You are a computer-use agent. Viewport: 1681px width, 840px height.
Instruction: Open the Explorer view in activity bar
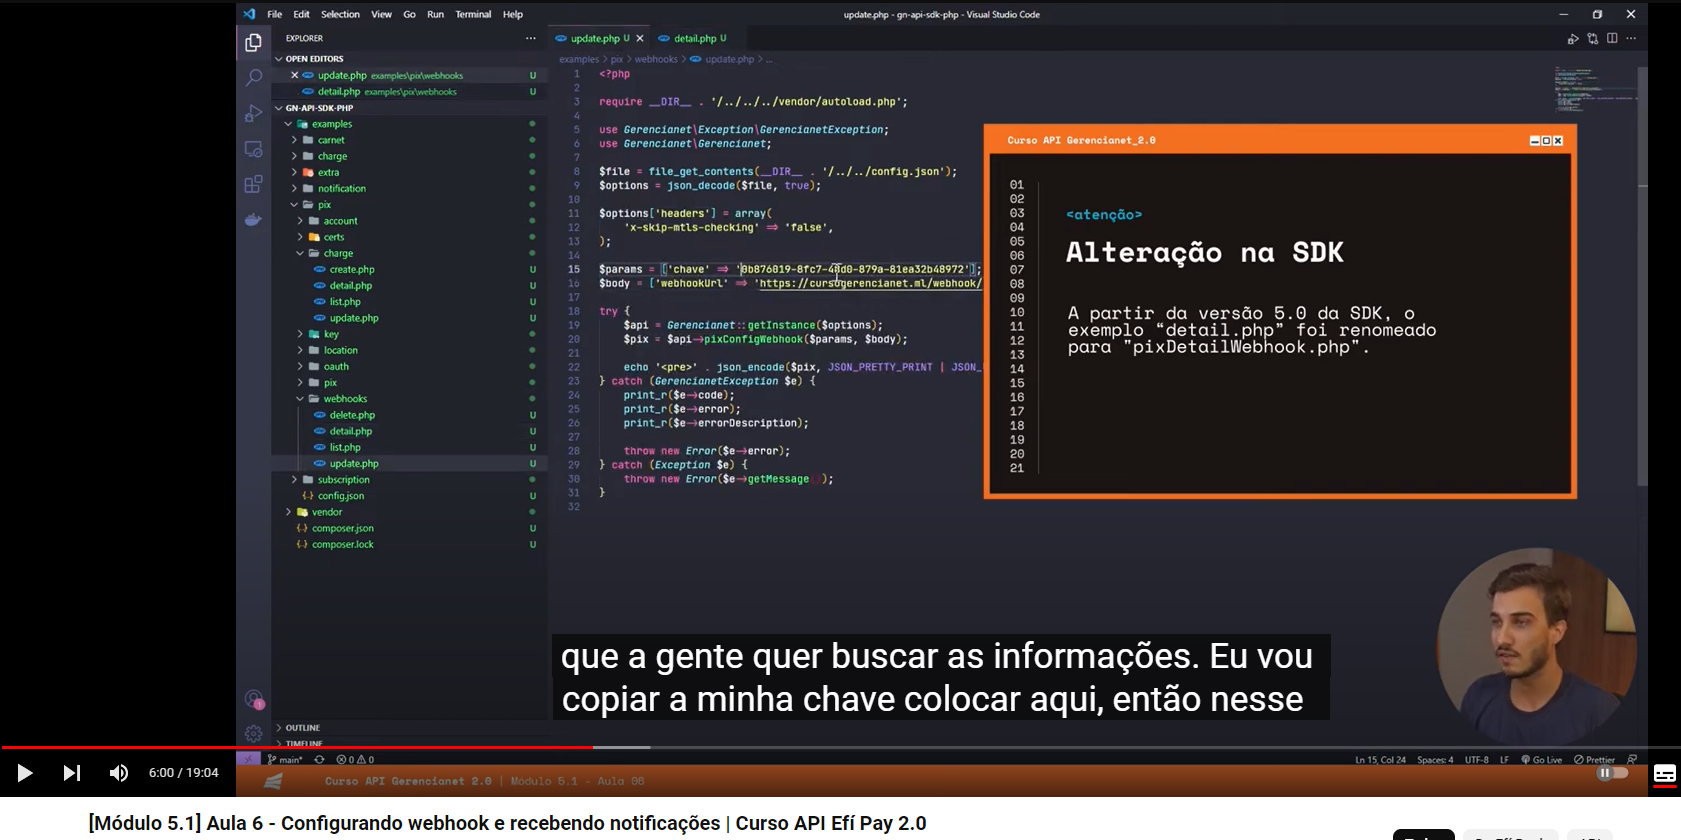tap(253, 42)
